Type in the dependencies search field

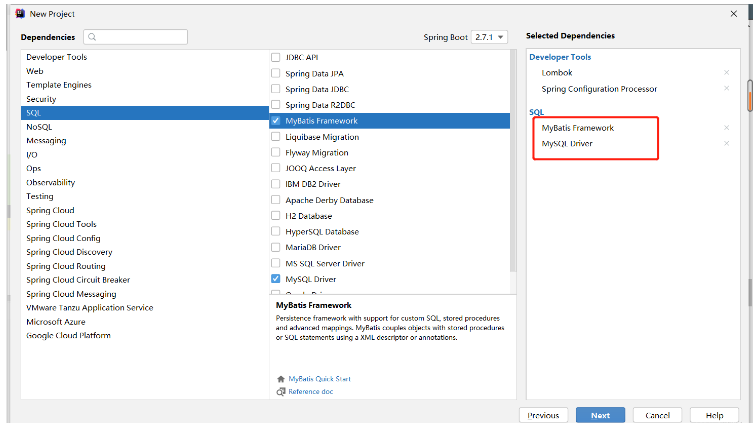coord(140,37)
